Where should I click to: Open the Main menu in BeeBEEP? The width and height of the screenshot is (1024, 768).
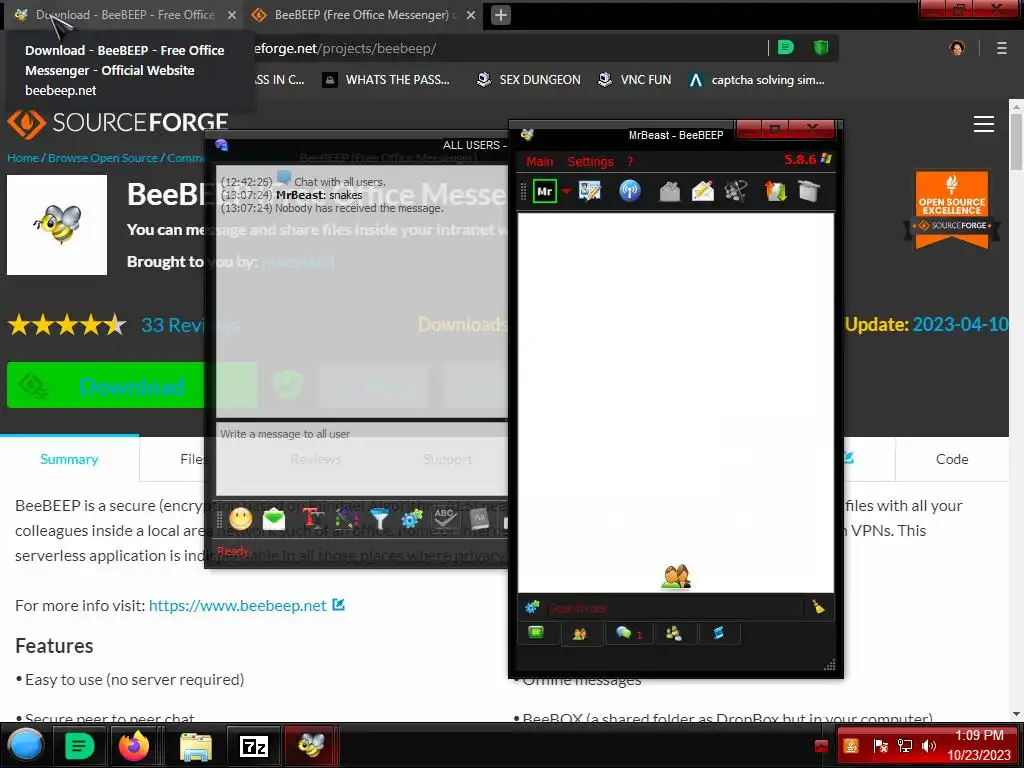coord(539,161)
